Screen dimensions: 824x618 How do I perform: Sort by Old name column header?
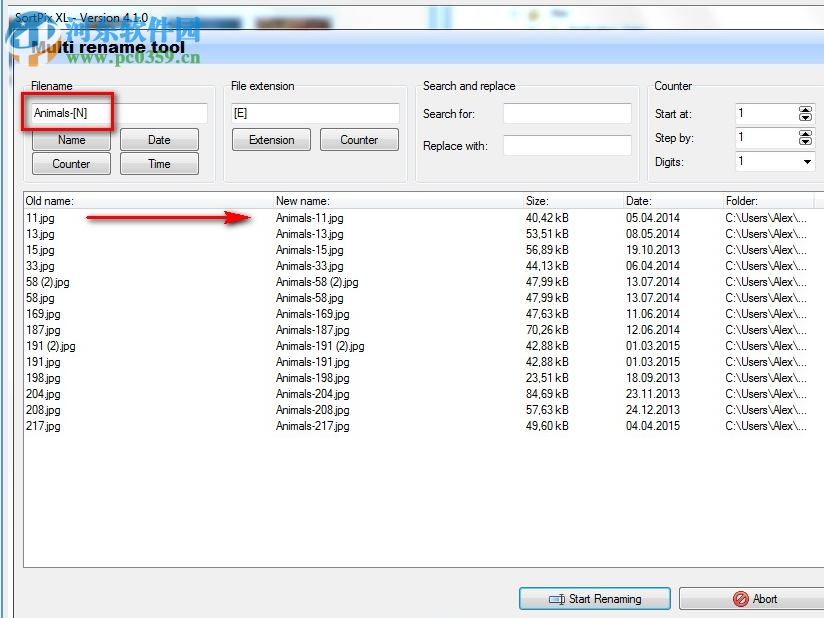[149, 201]
